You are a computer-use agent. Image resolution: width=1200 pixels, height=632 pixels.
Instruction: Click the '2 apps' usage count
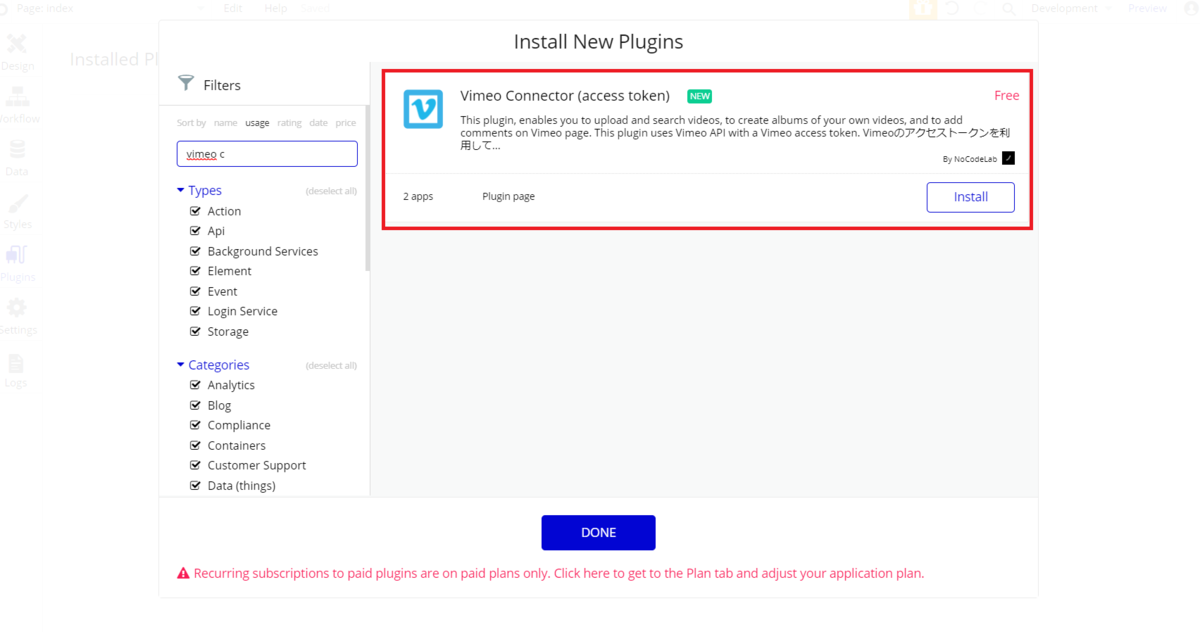point(418,196)
